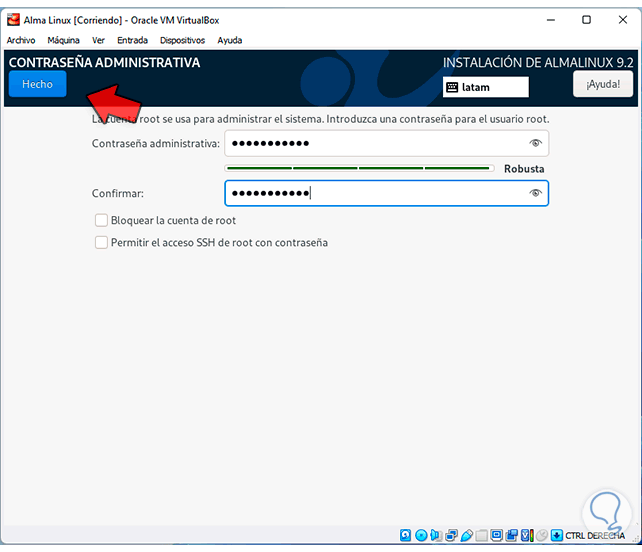
Task: Open the Ayuda menu
Action: tap(230, 40)
